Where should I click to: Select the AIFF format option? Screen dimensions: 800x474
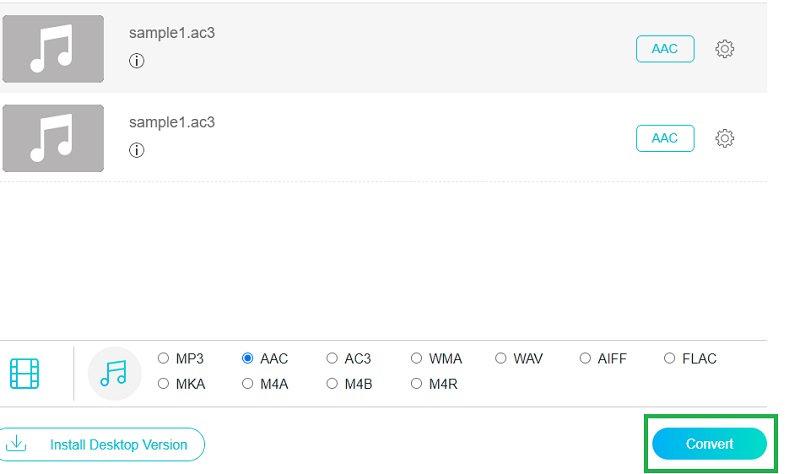(x=586, y=359)
